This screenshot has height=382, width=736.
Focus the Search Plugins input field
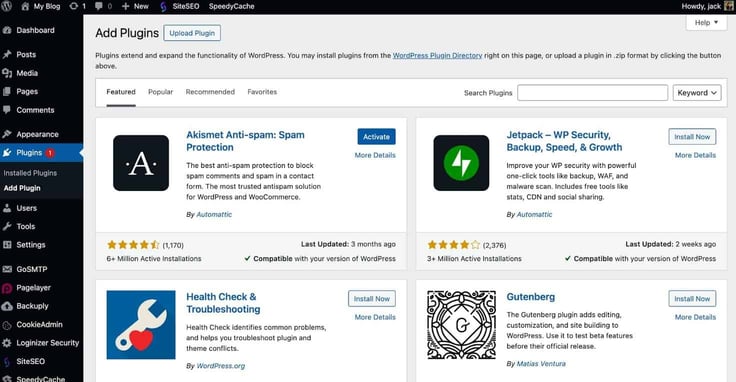[x=592, y=93]
